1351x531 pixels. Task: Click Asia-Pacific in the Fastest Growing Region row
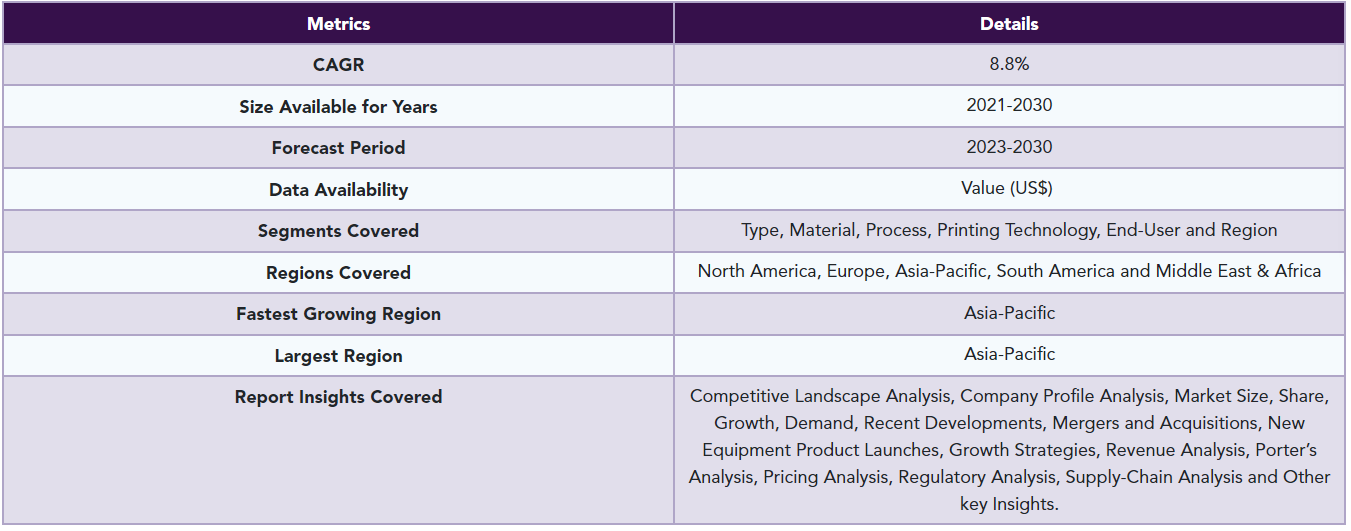click(x=1009, y=313)
